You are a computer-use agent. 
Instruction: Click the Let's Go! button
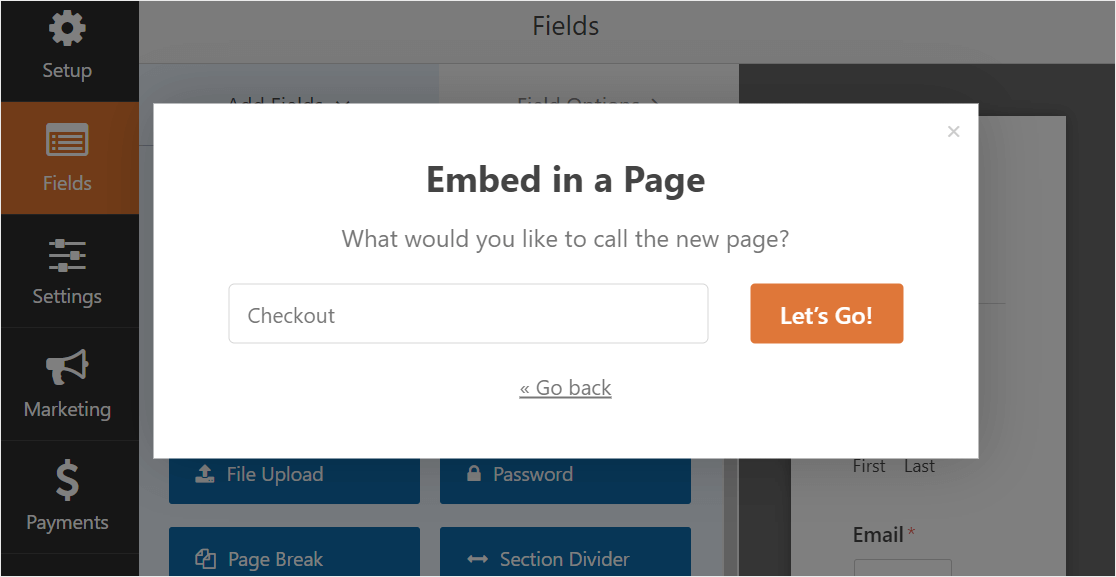826,314
